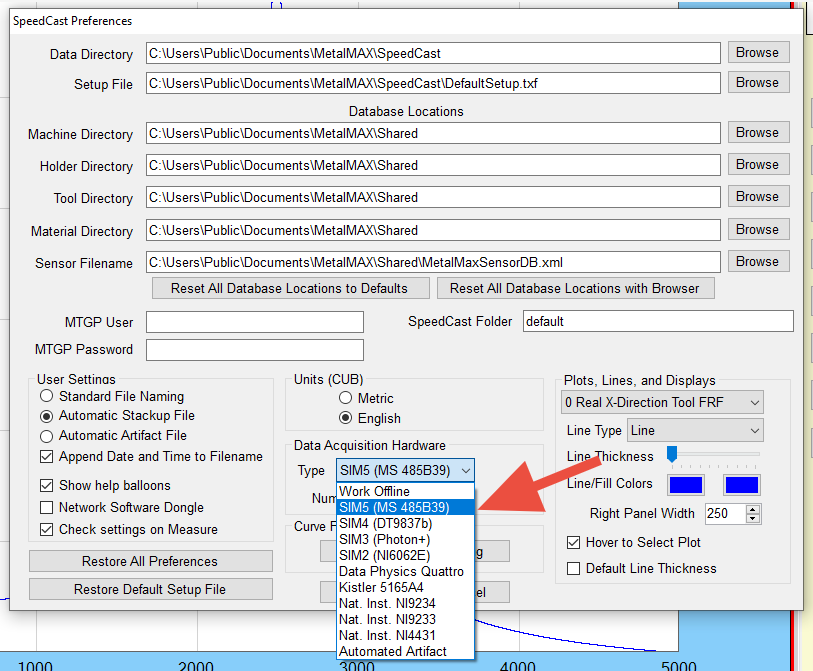This screenshot has height=671, width=813.
Task: Browse for the Holder Directory
Action: (758, 164)
